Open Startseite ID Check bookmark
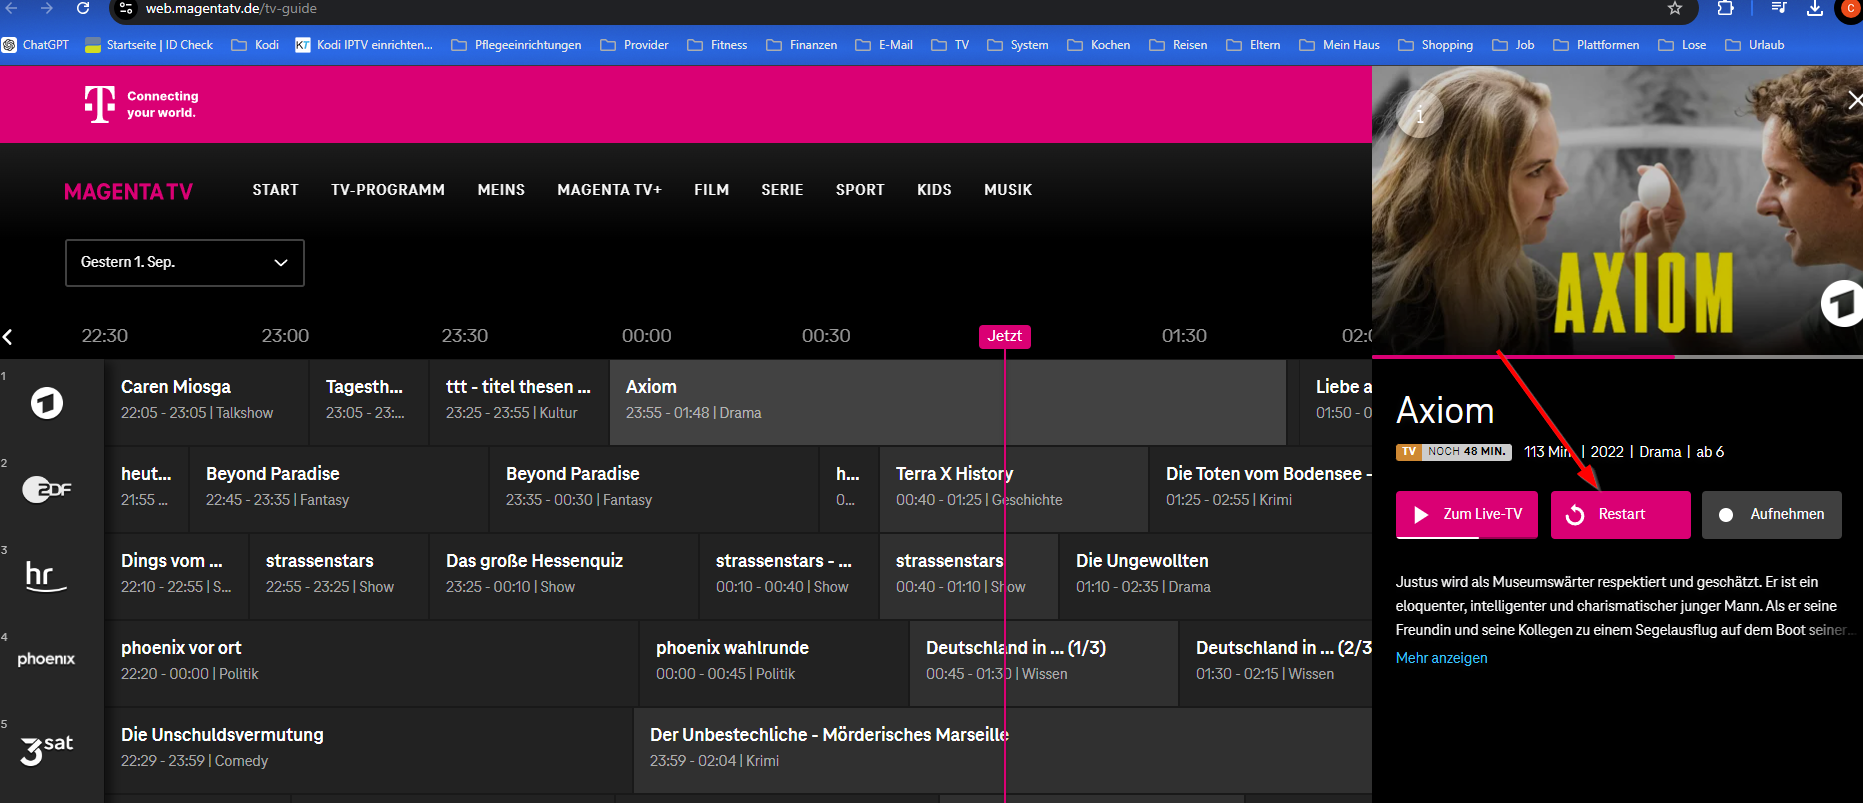This screenshot has height=803, width=1863. (x=149, y=45)
